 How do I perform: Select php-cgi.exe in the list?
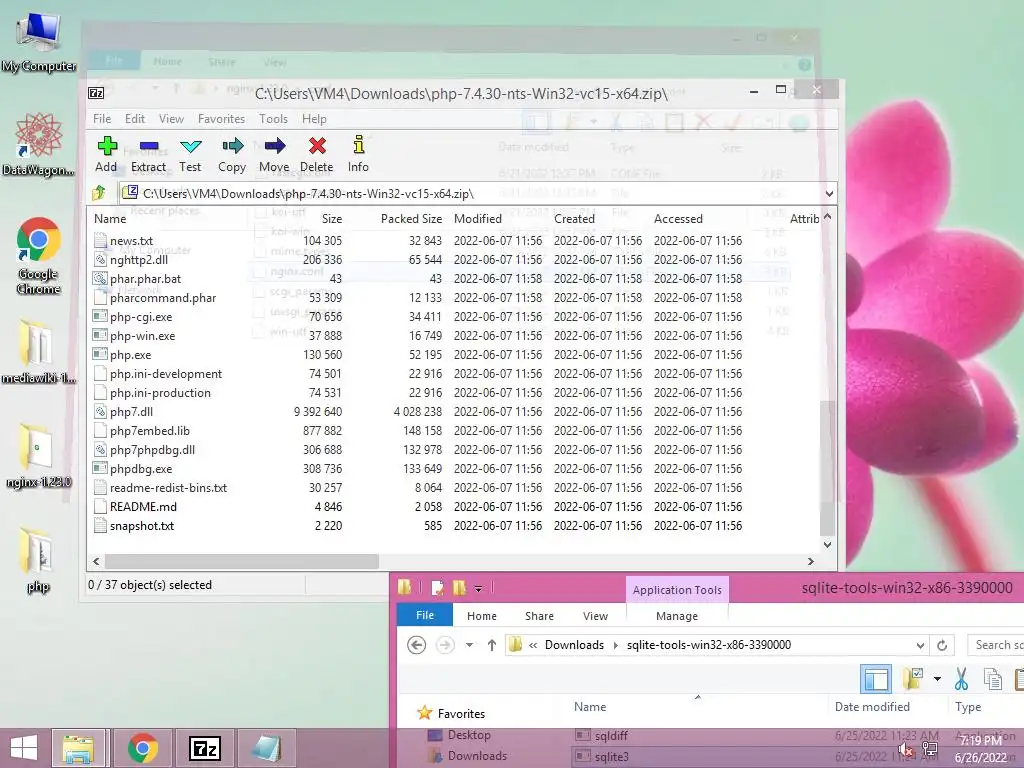click(141, 317)
